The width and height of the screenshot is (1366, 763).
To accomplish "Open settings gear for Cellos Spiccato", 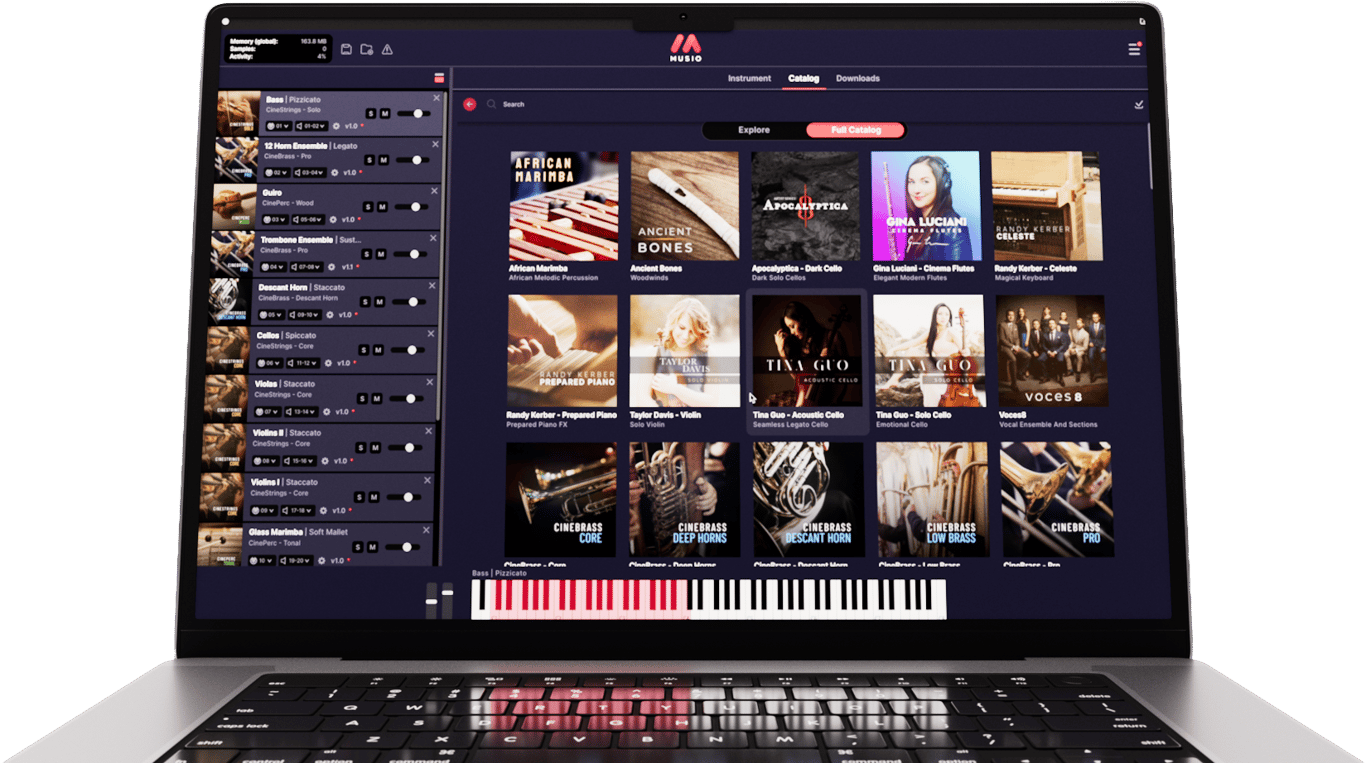I will [327, 363].
